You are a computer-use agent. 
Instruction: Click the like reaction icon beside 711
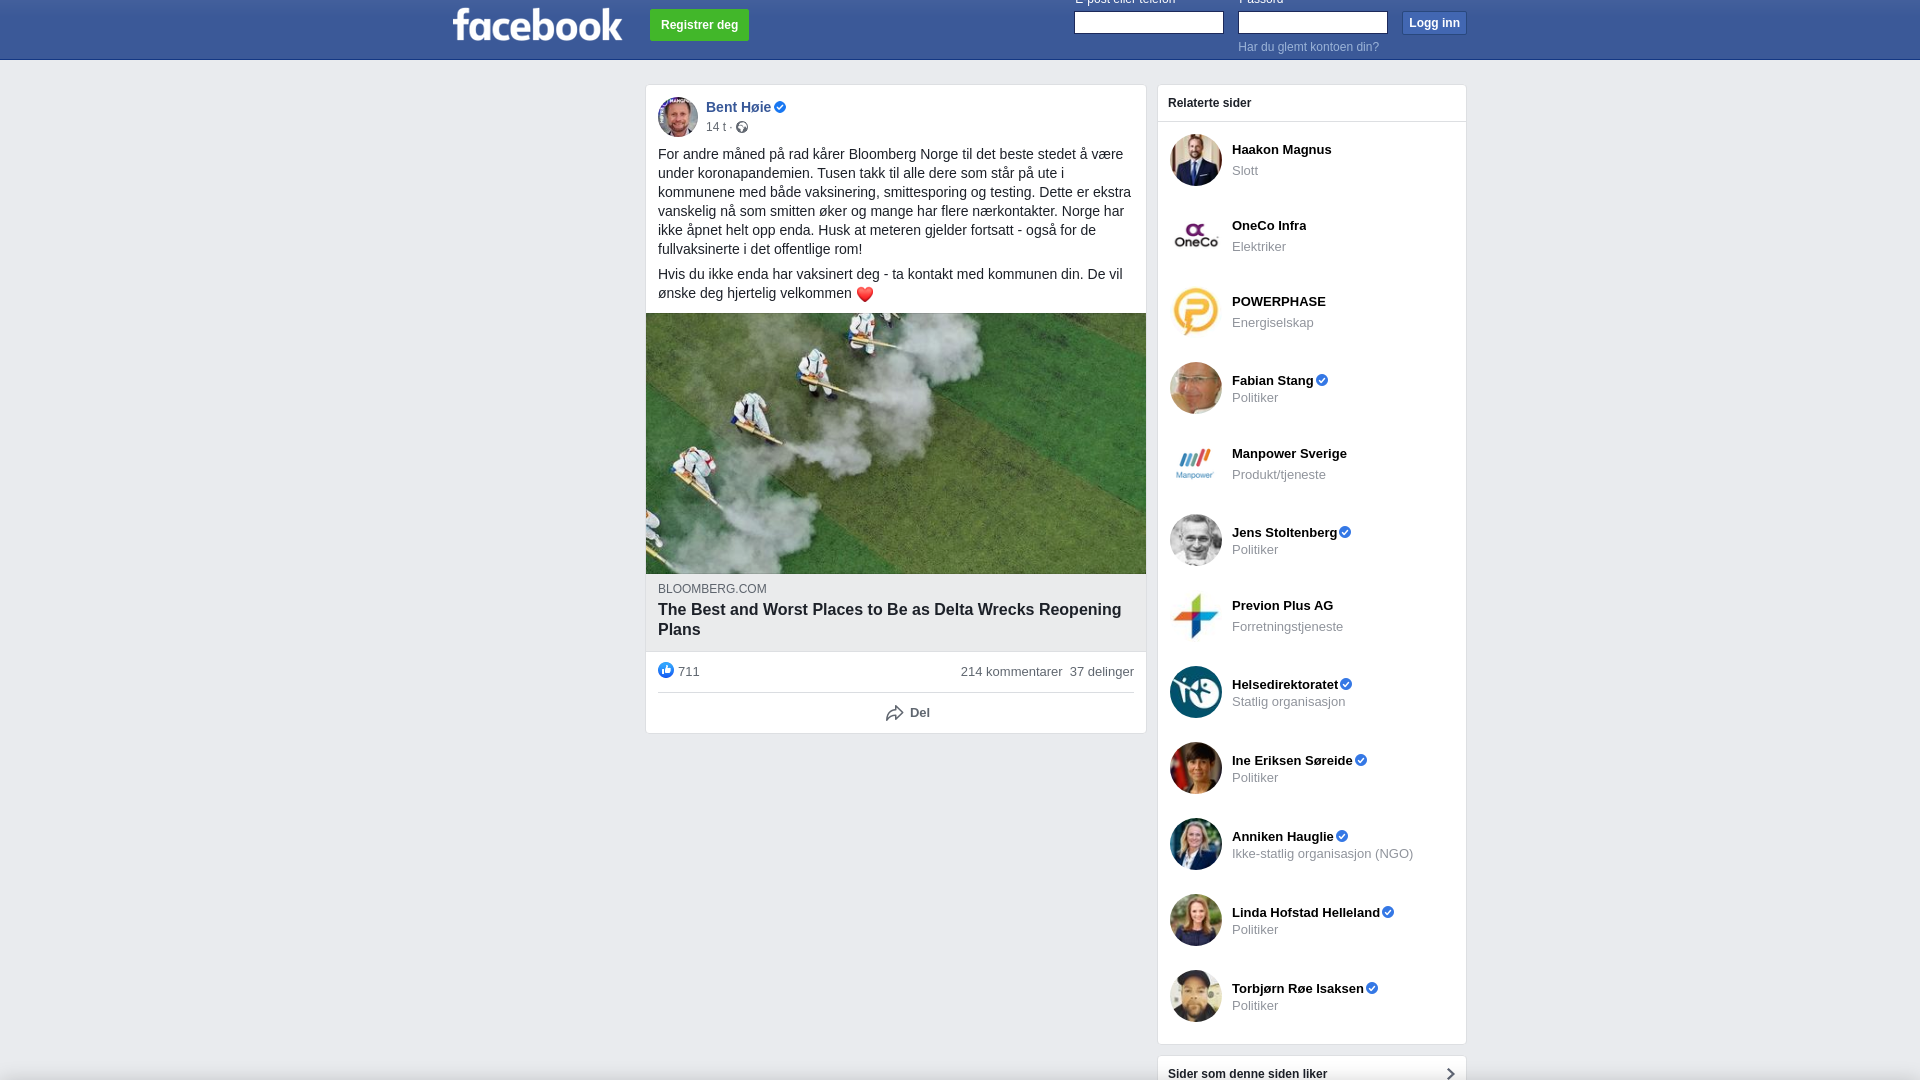[x=666, y=670]
